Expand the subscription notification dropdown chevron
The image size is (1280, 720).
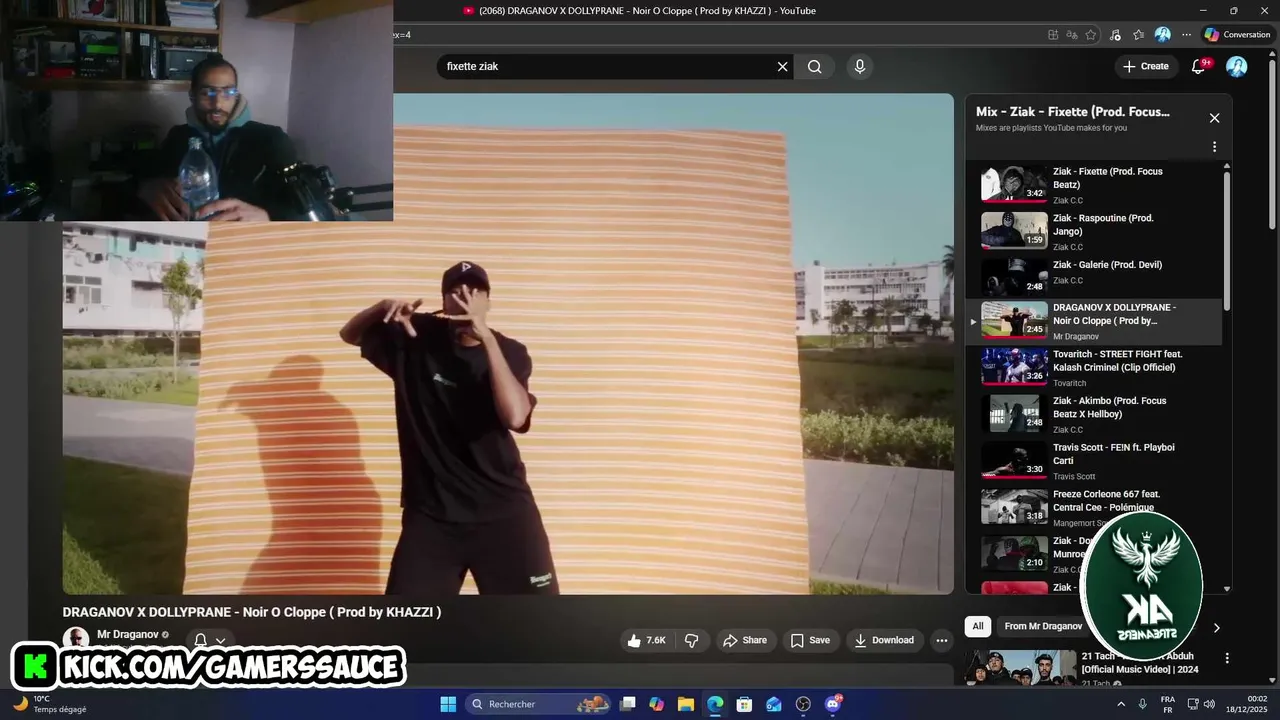[x=221, y=640]
